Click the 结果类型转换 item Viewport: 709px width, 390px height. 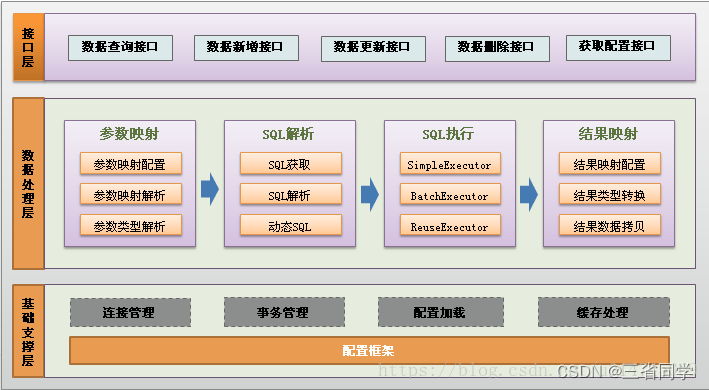(x=610, y=194)
